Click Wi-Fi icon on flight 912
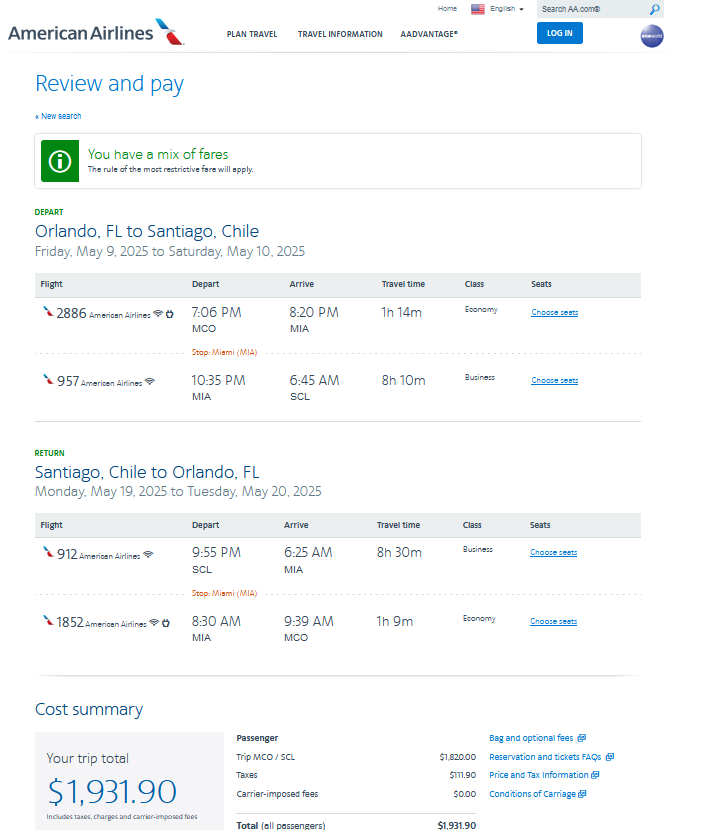 148,555
